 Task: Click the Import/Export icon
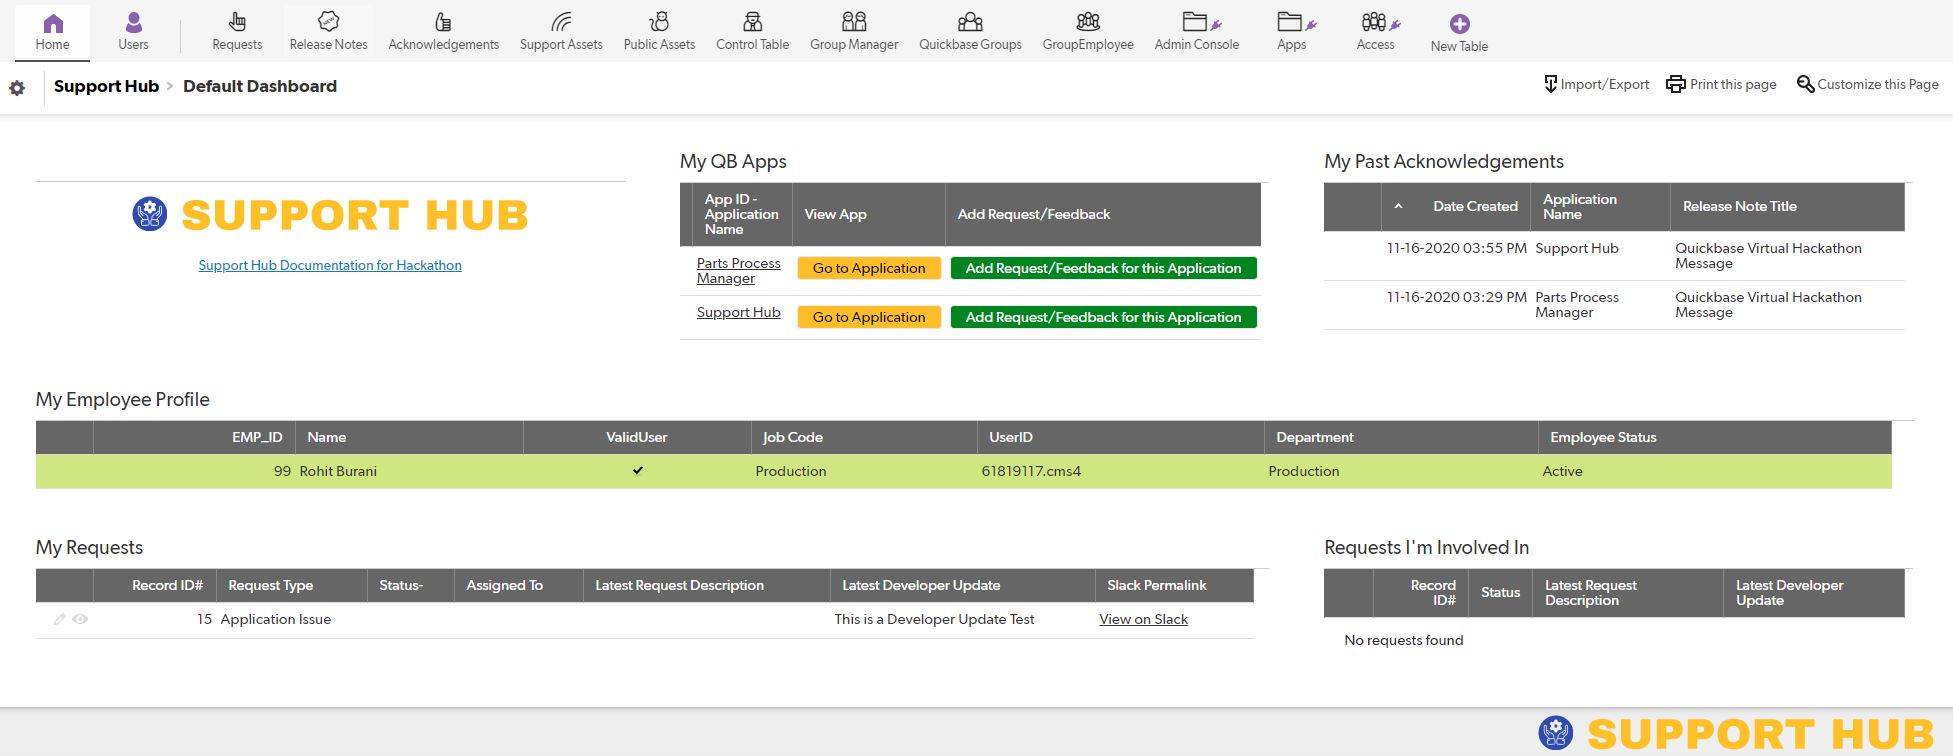[1551, 84]
